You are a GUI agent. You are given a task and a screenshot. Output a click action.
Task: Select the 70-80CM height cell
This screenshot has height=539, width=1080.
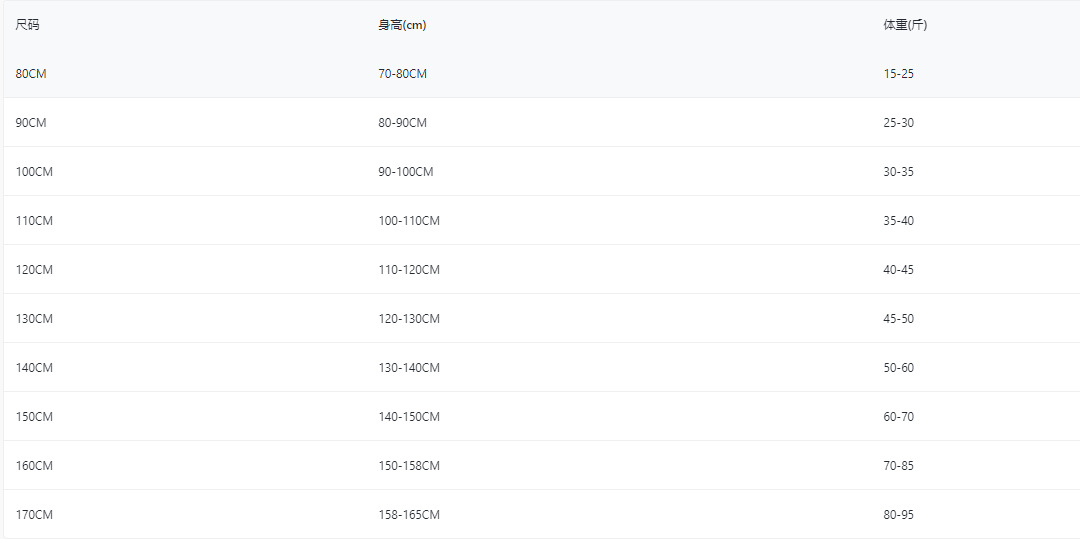pyautogui.click(x=402, y=74)
